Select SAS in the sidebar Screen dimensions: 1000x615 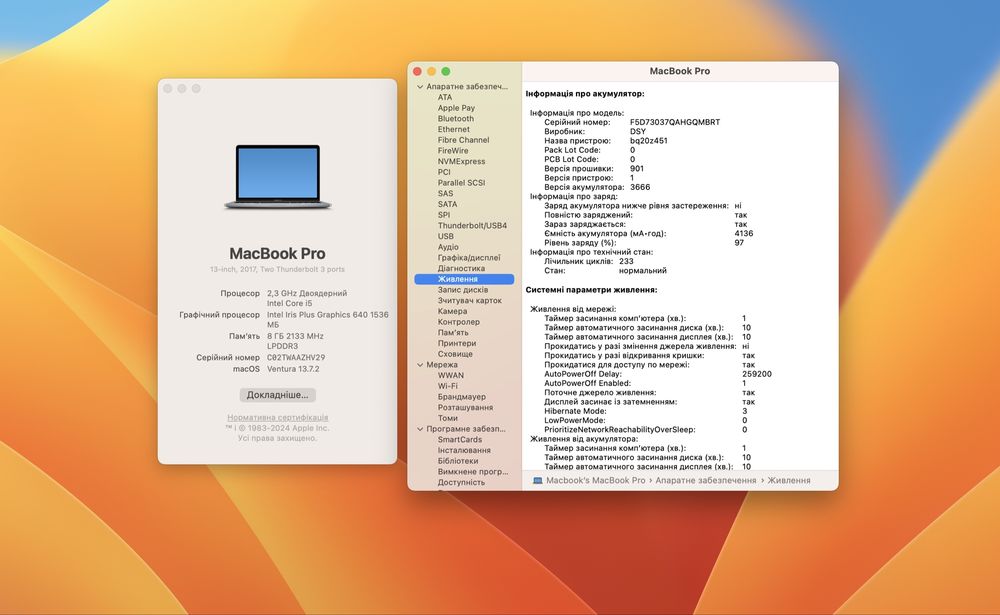(445, 193)
